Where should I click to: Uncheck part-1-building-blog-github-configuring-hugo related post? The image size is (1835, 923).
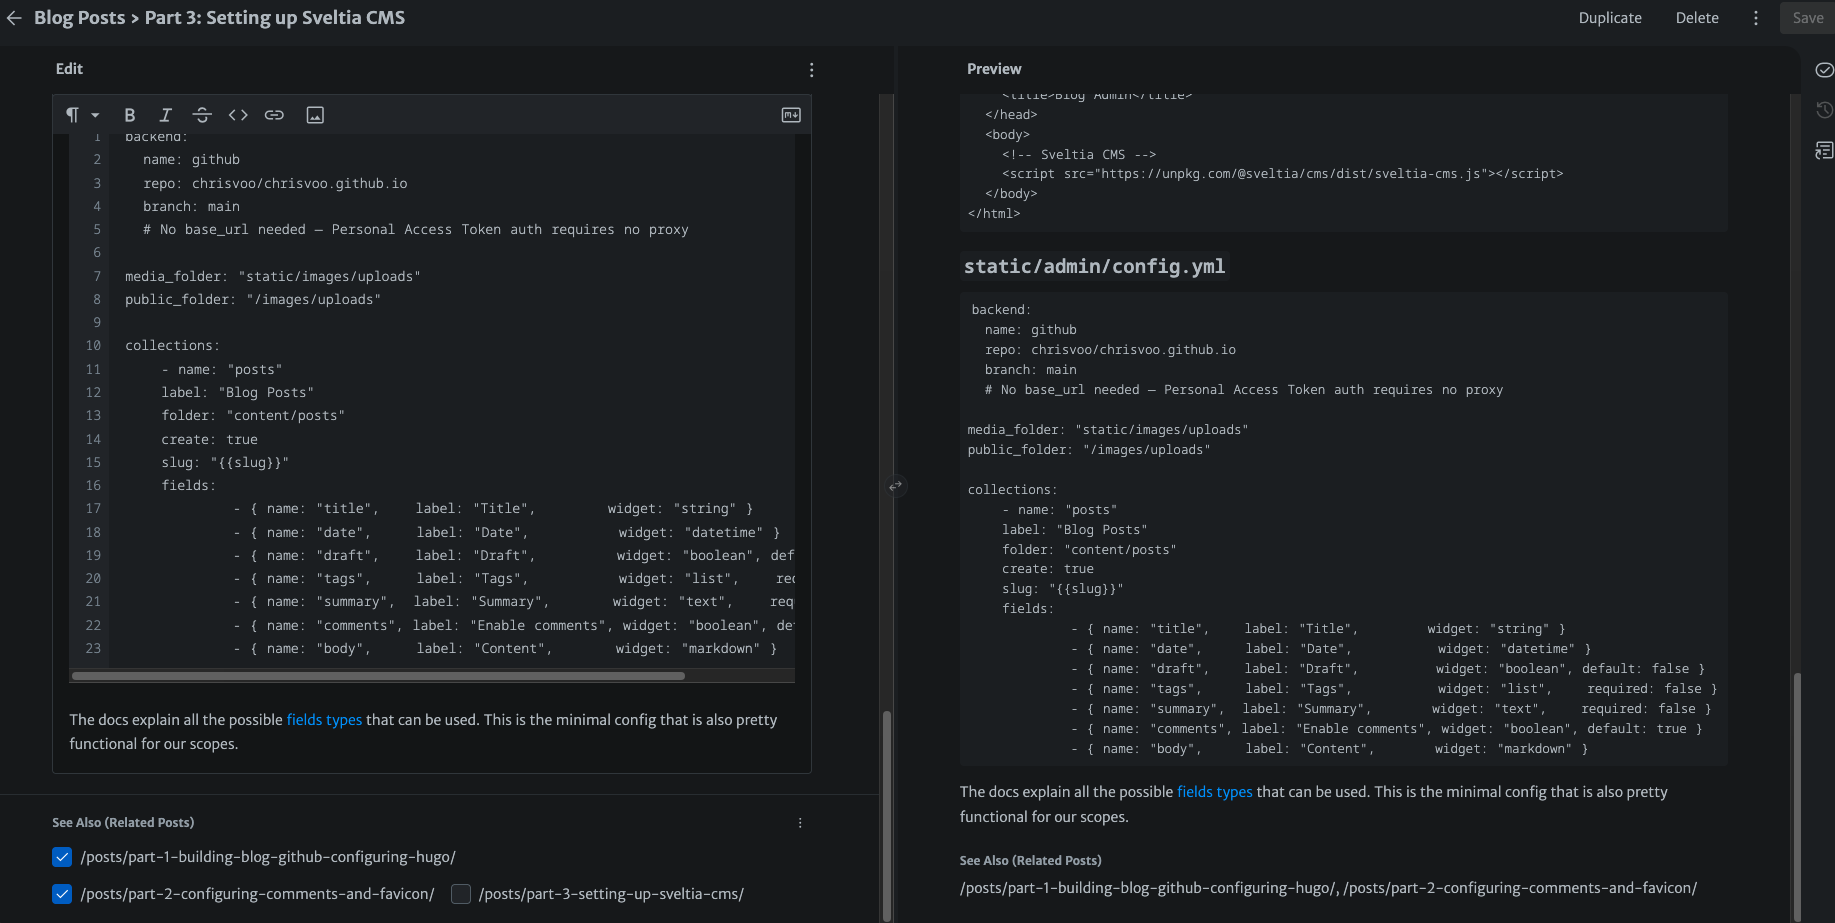tap(62, 857)
